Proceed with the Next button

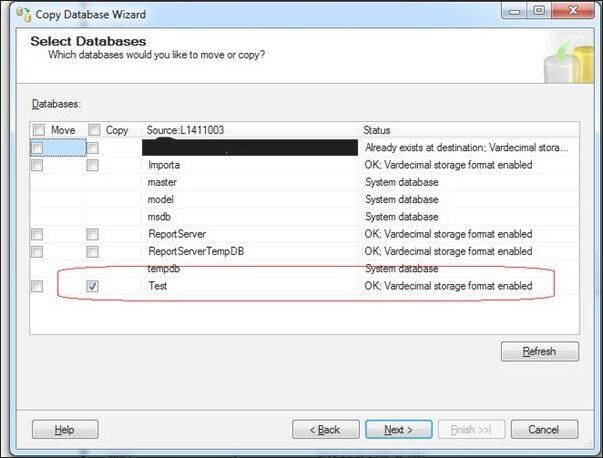(x=398, y=429)
